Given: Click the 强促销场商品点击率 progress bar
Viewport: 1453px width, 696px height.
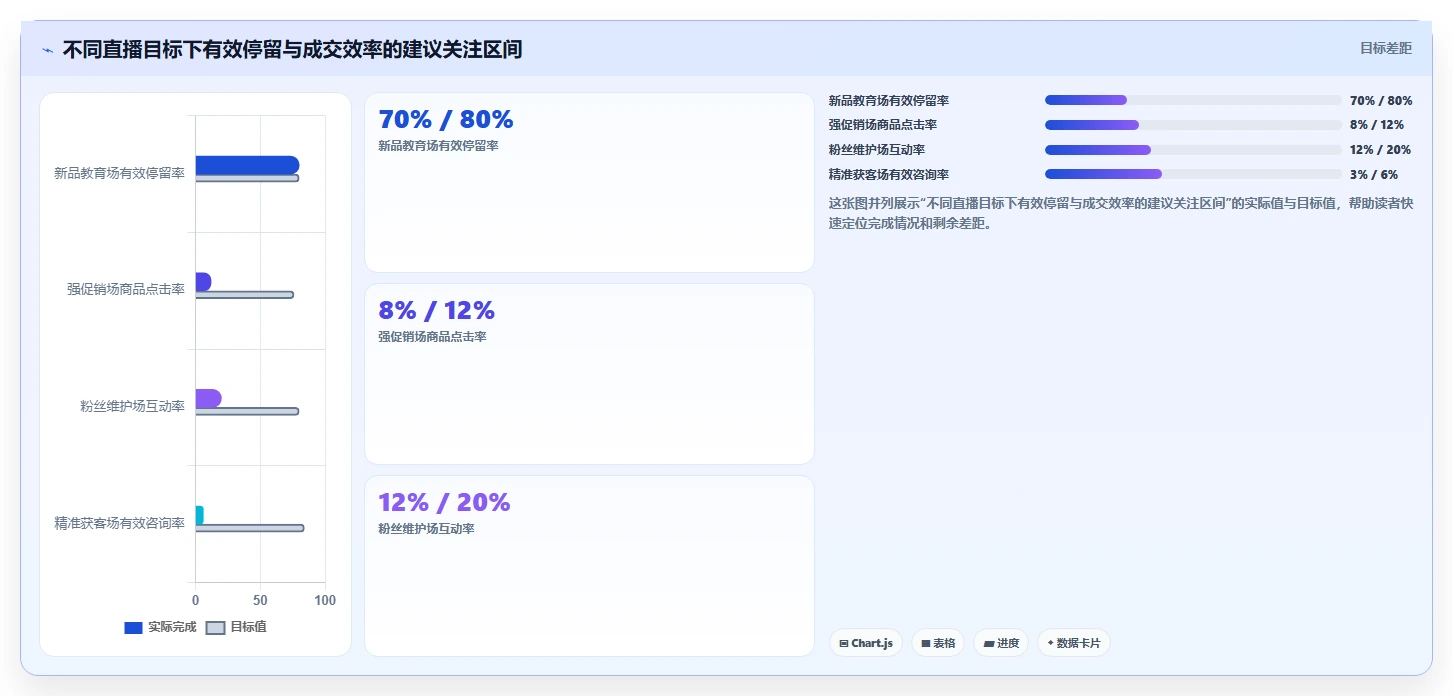Looking at the screenshot, I should coord(1193,125).
